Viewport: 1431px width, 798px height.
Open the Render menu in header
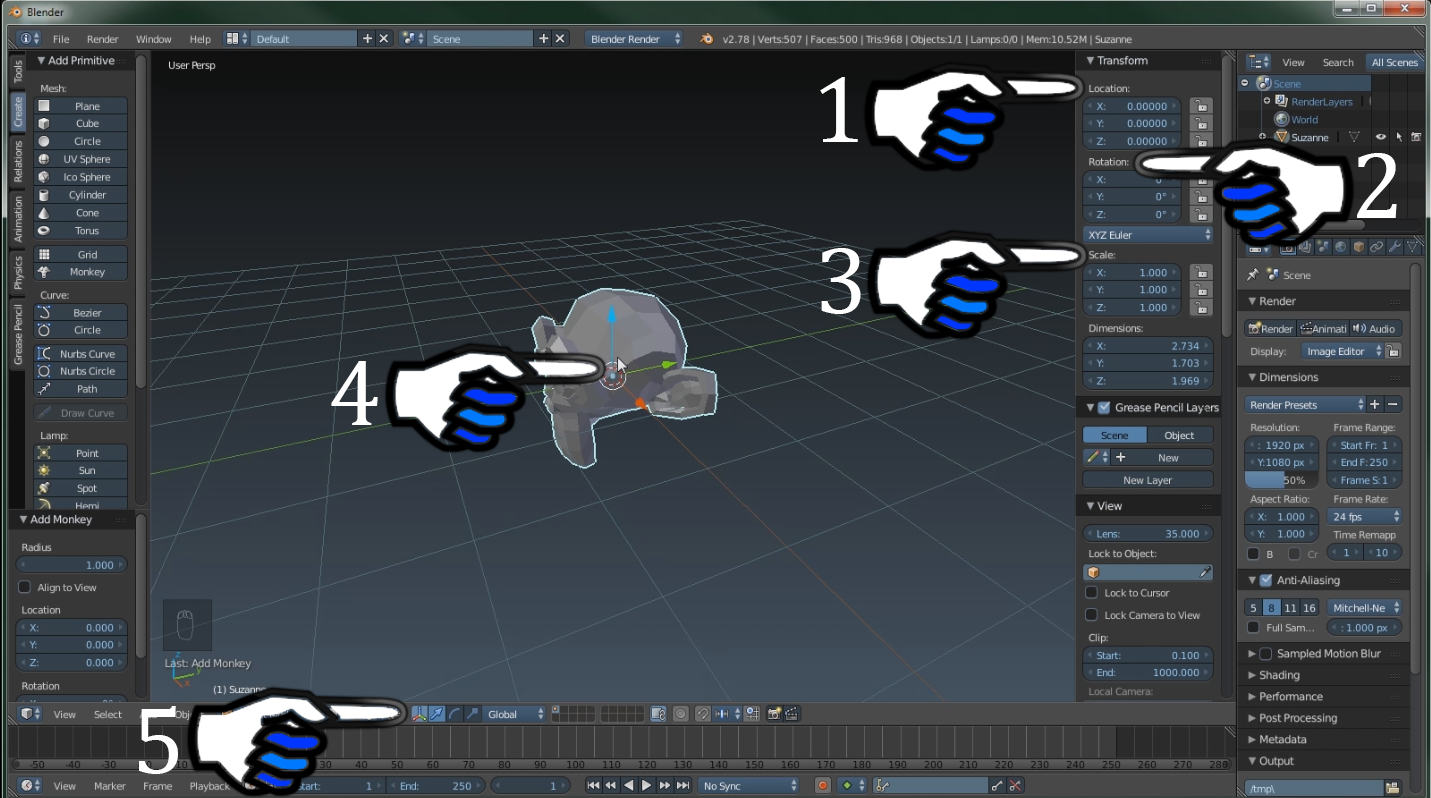[103, 39]
